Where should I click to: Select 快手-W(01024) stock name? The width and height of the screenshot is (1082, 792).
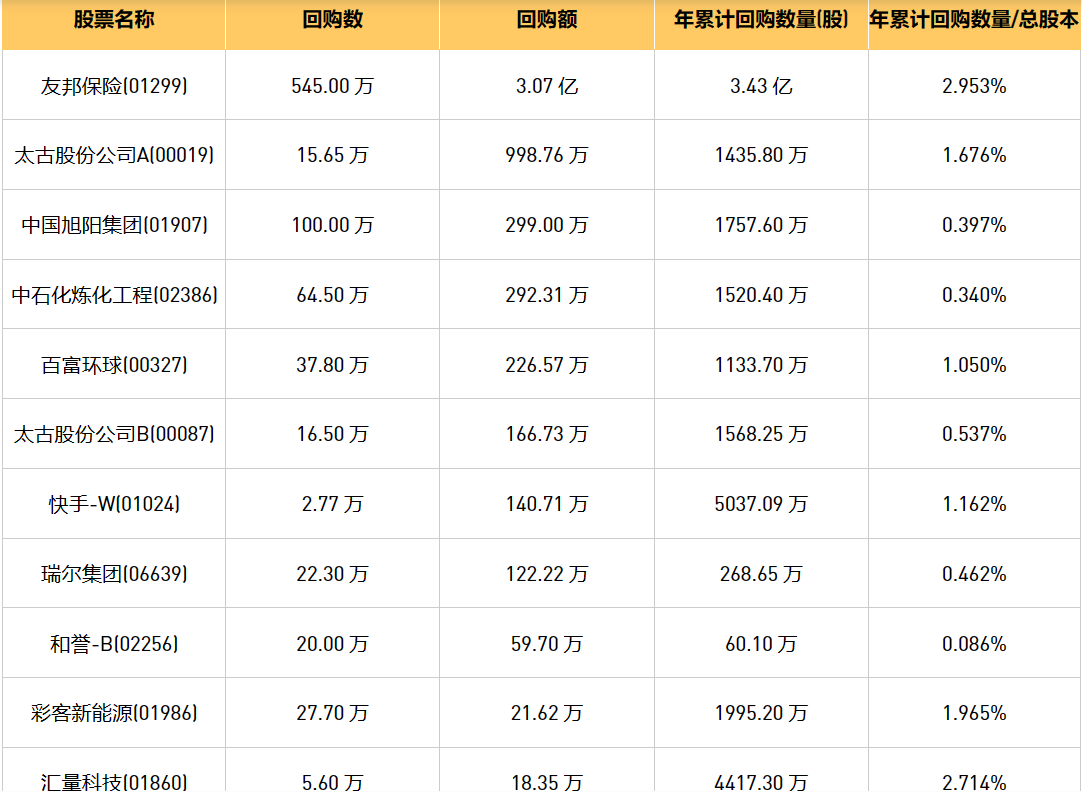click(114, 504)
